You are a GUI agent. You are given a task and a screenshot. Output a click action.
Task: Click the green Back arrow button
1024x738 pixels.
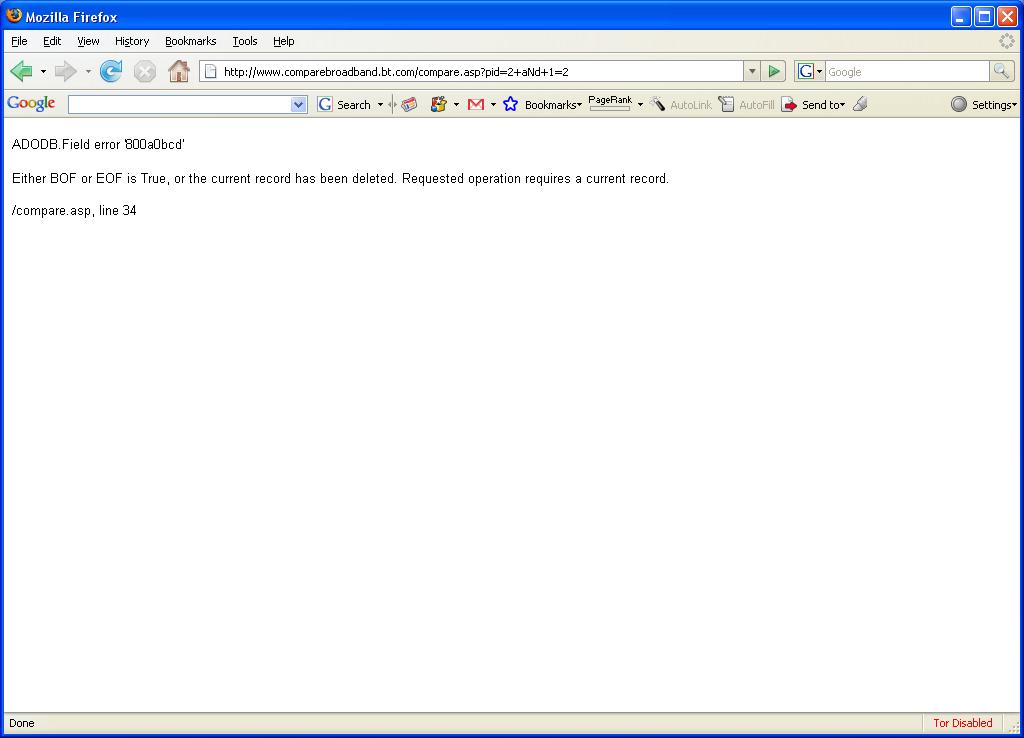click(x=22, y=71)
